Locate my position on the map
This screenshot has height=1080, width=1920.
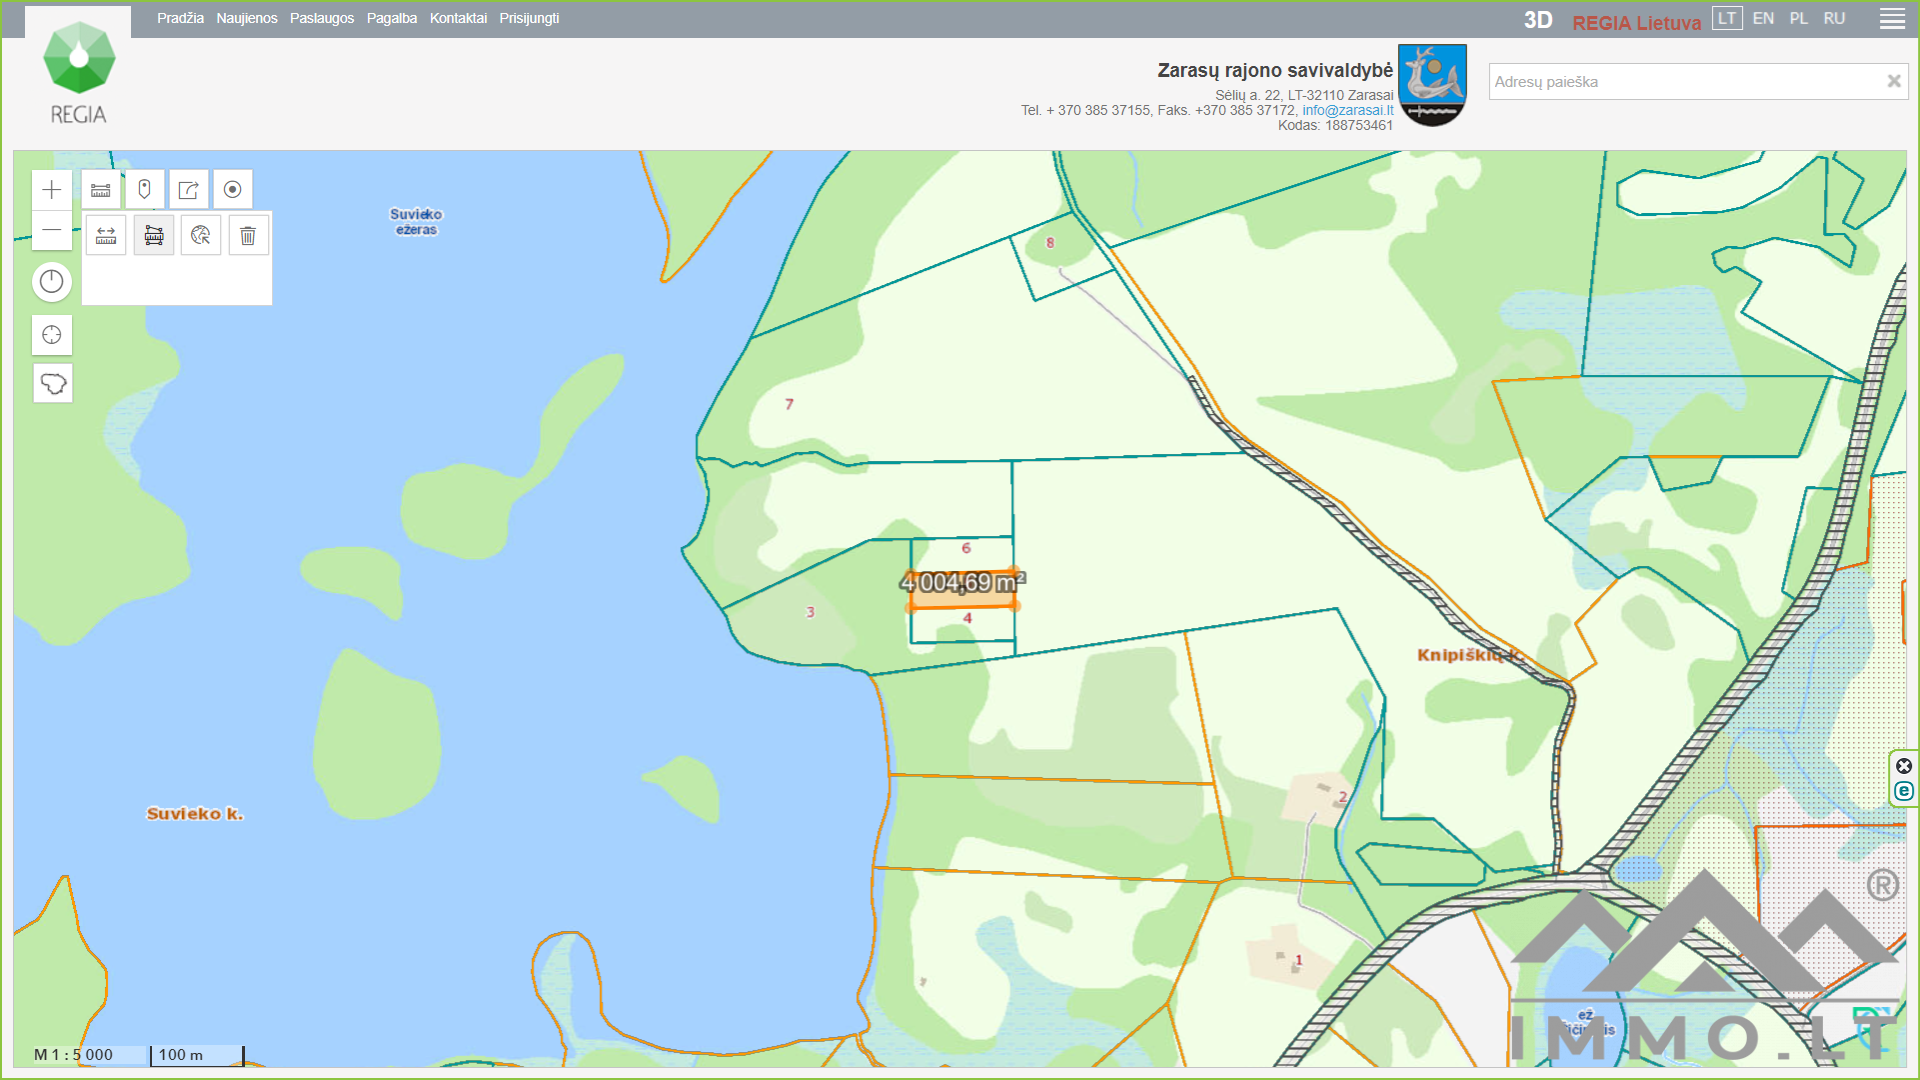52,335
